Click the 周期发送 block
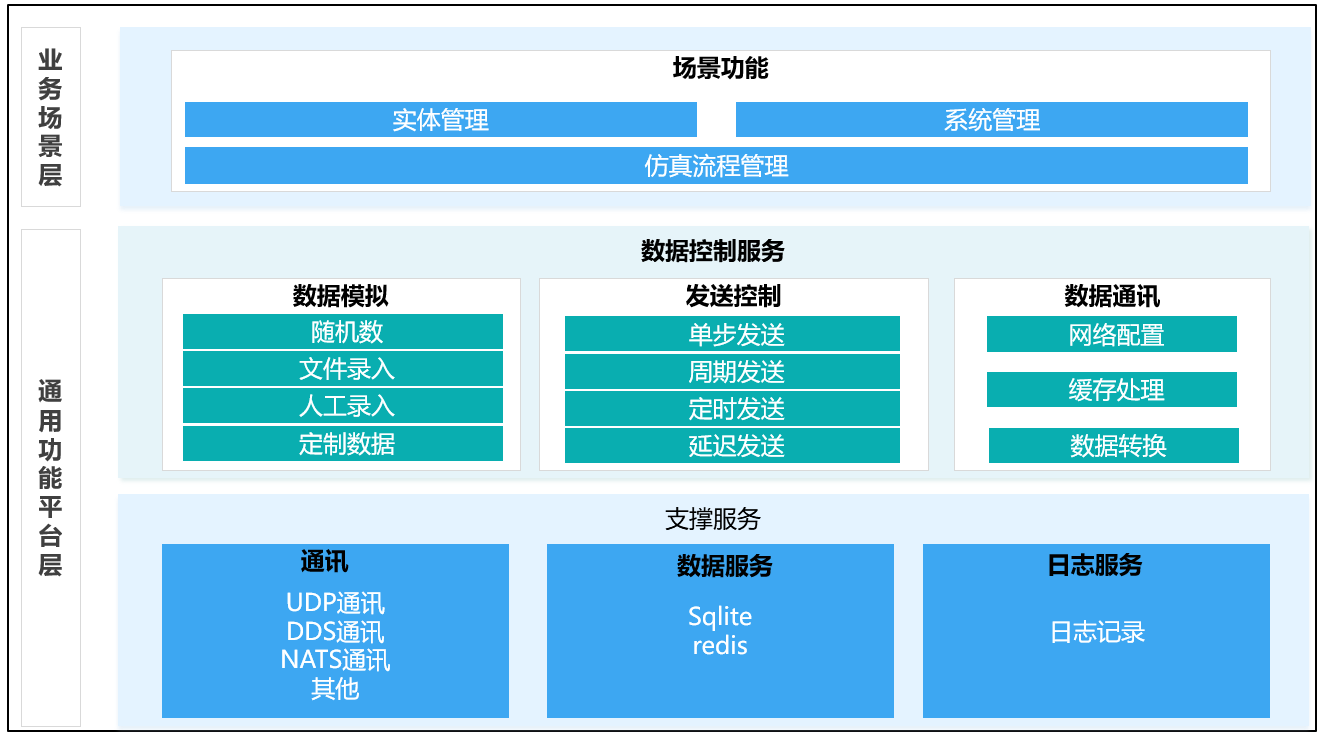 (732, 372)
